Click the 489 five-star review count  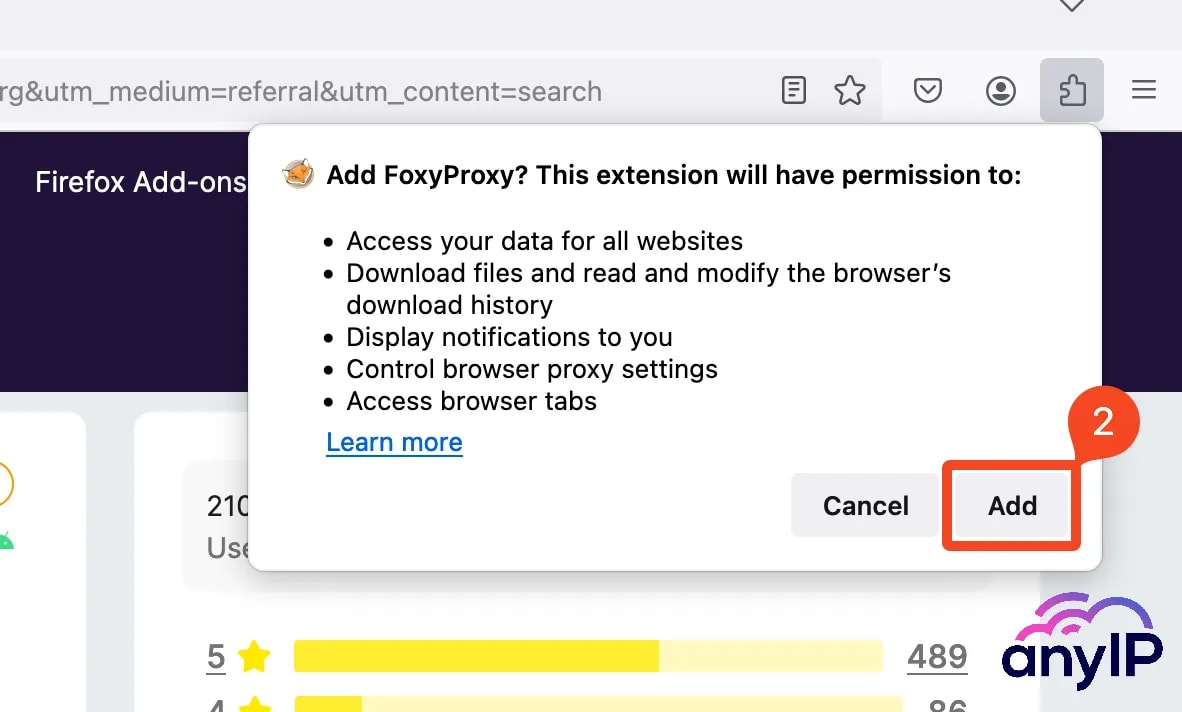coord(937,656)
